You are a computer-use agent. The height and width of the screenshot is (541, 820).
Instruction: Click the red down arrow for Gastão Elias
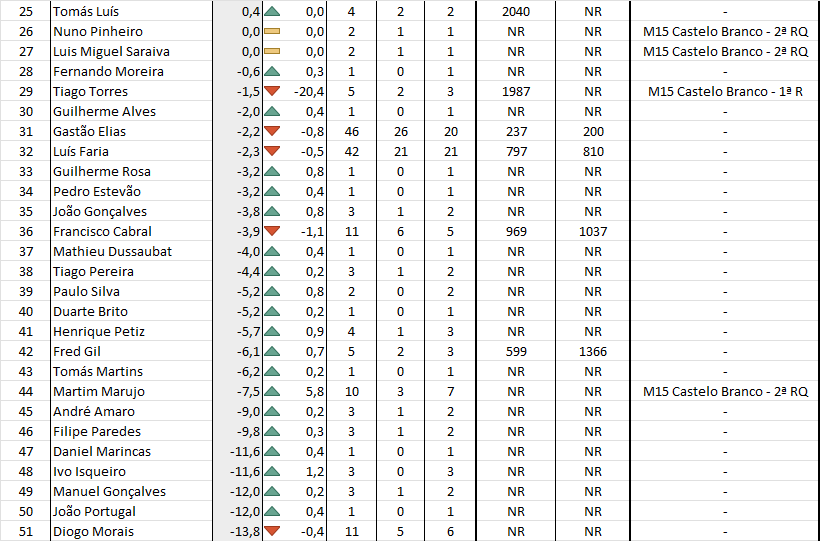[x=272, y=131]
